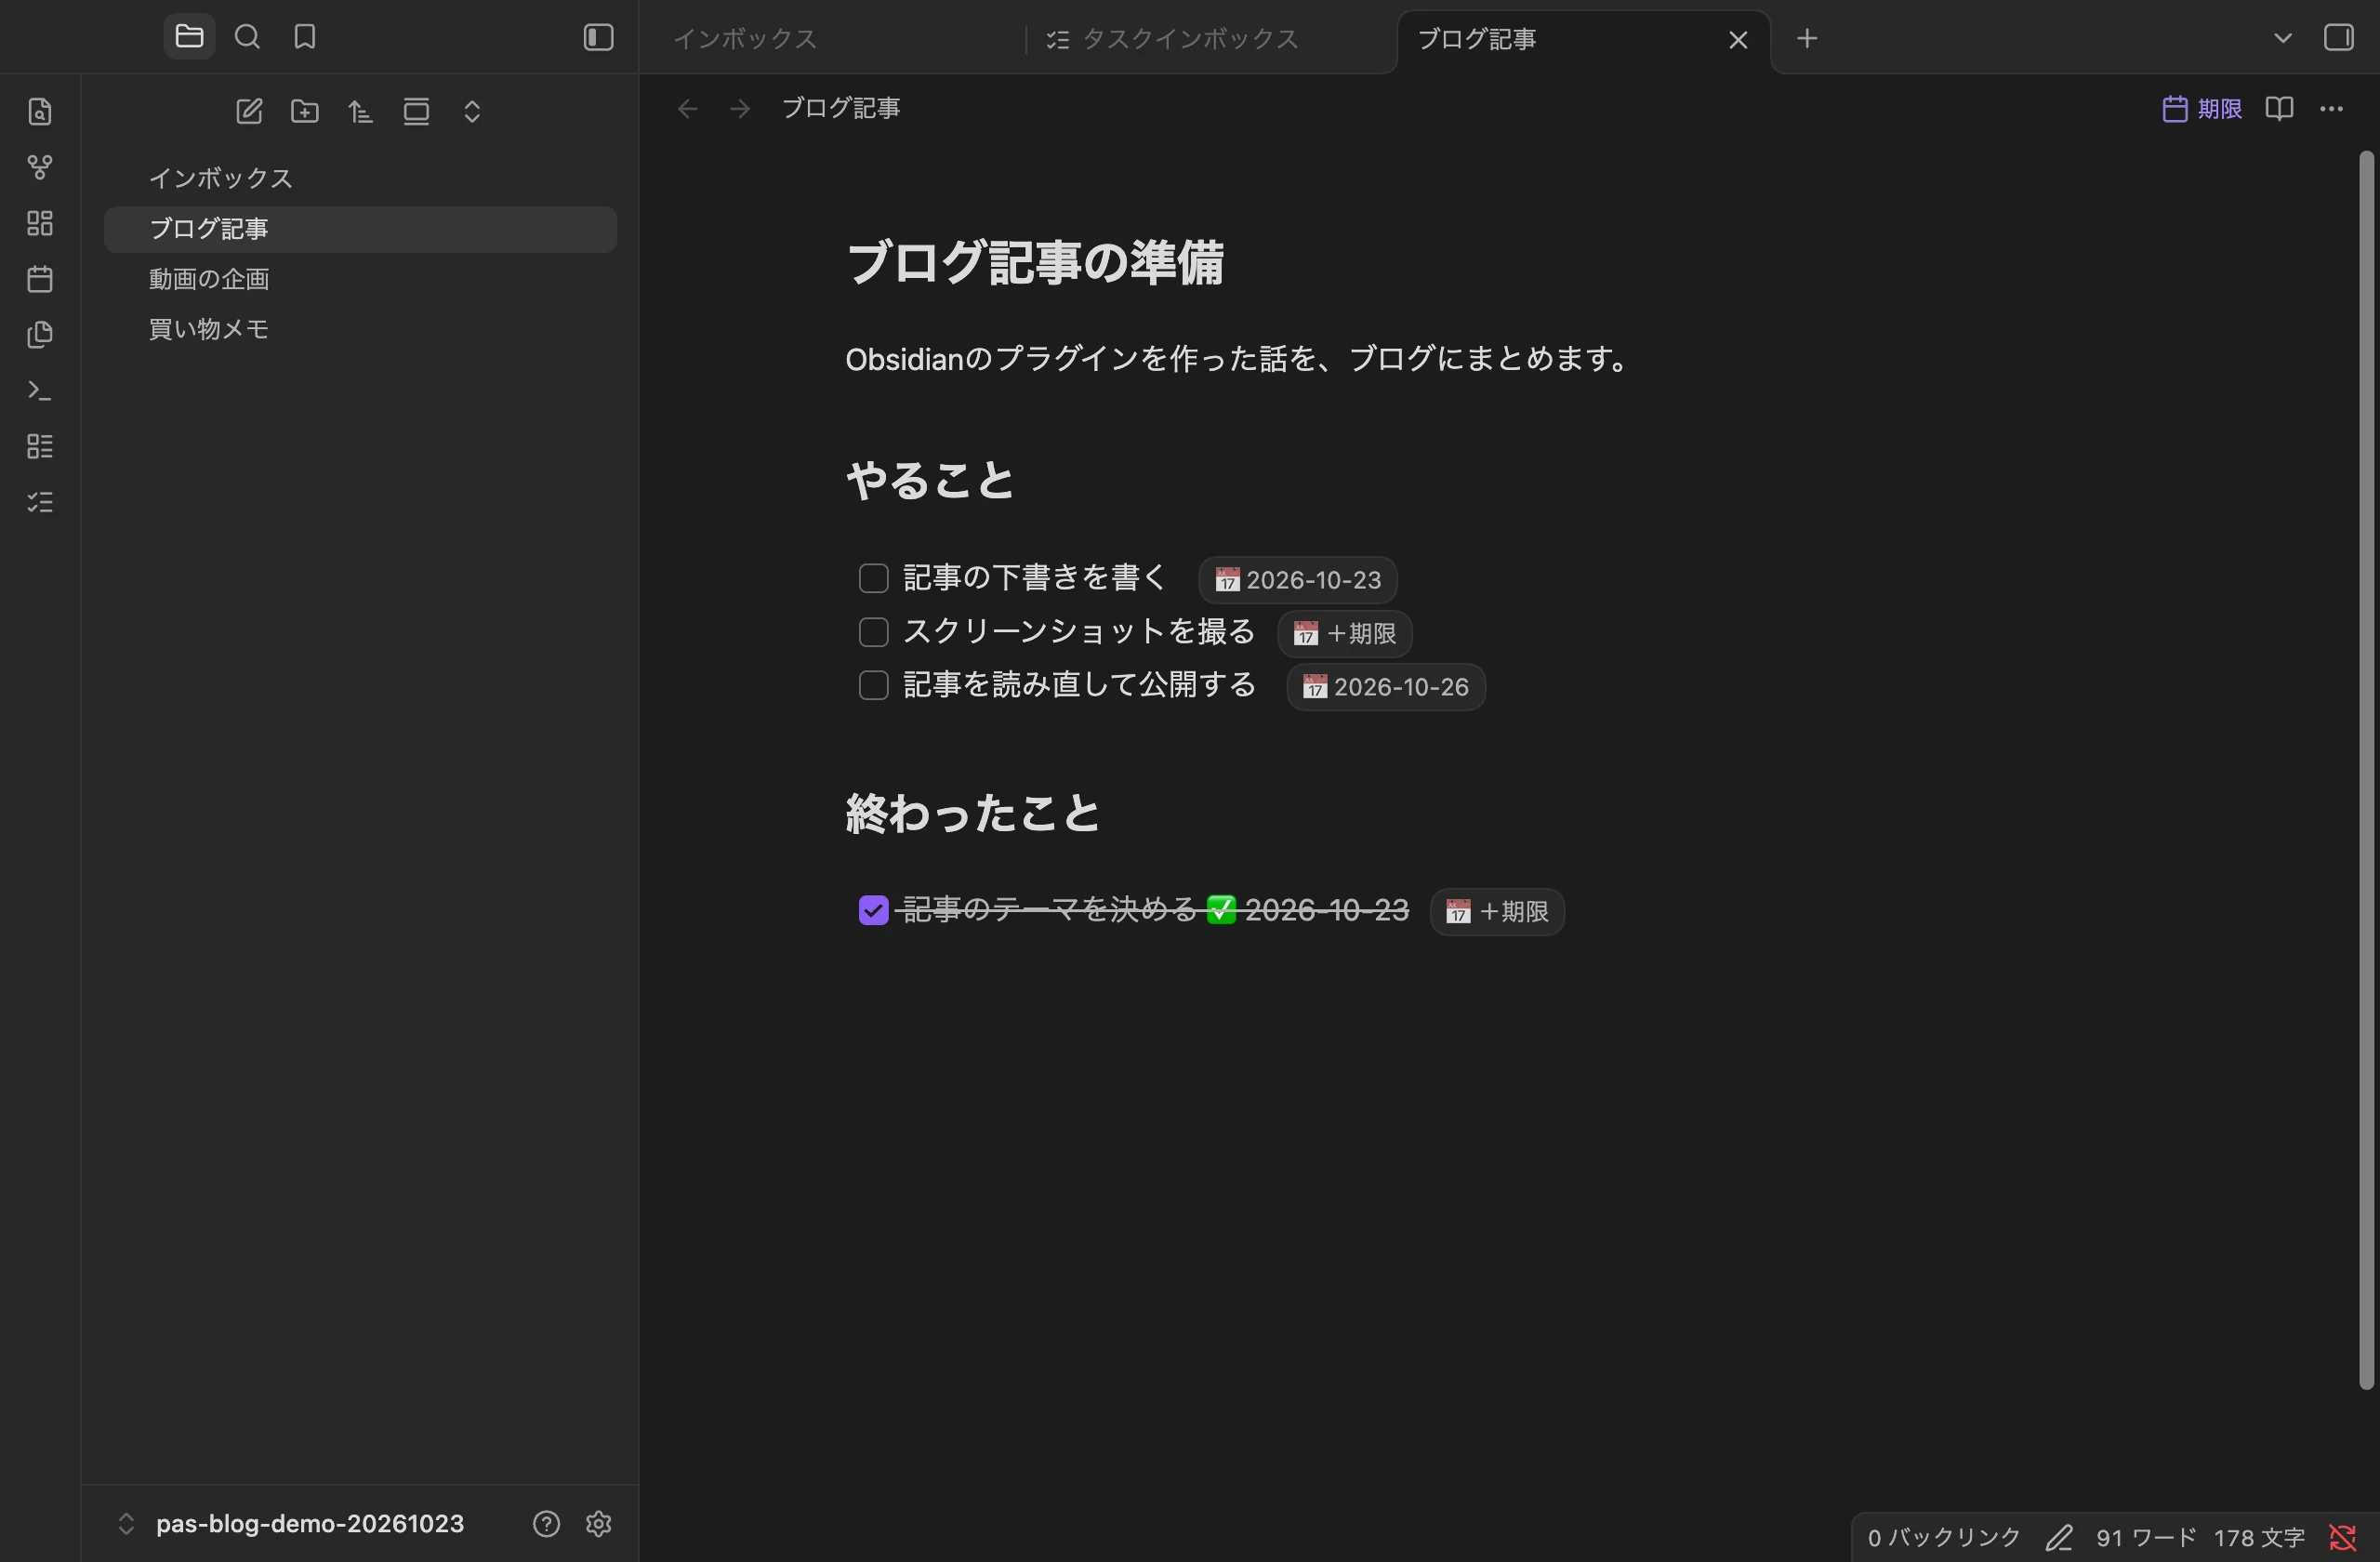
Task: Open daily note calendar ribbon icon
Action: pyautogui.click(x=40, y=279)
